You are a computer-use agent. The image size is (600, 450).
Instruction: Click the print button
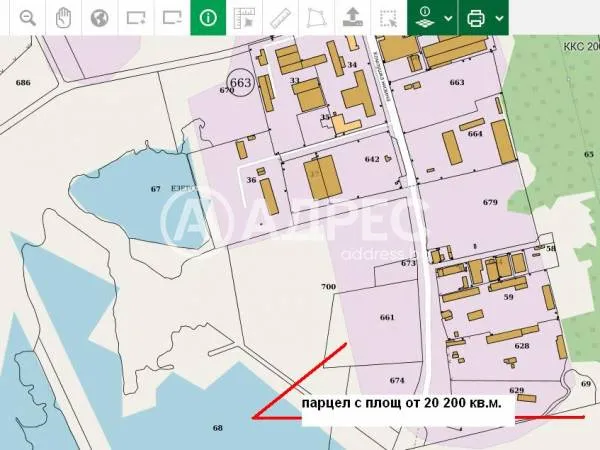click(477, 18)
